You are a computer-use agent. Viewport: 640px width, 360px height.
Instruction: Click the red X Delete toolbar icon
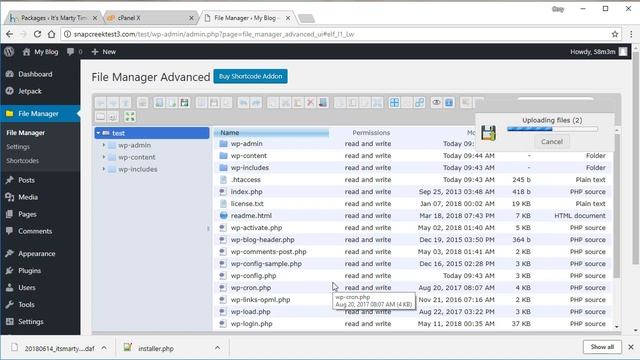[x=310, y=102]
